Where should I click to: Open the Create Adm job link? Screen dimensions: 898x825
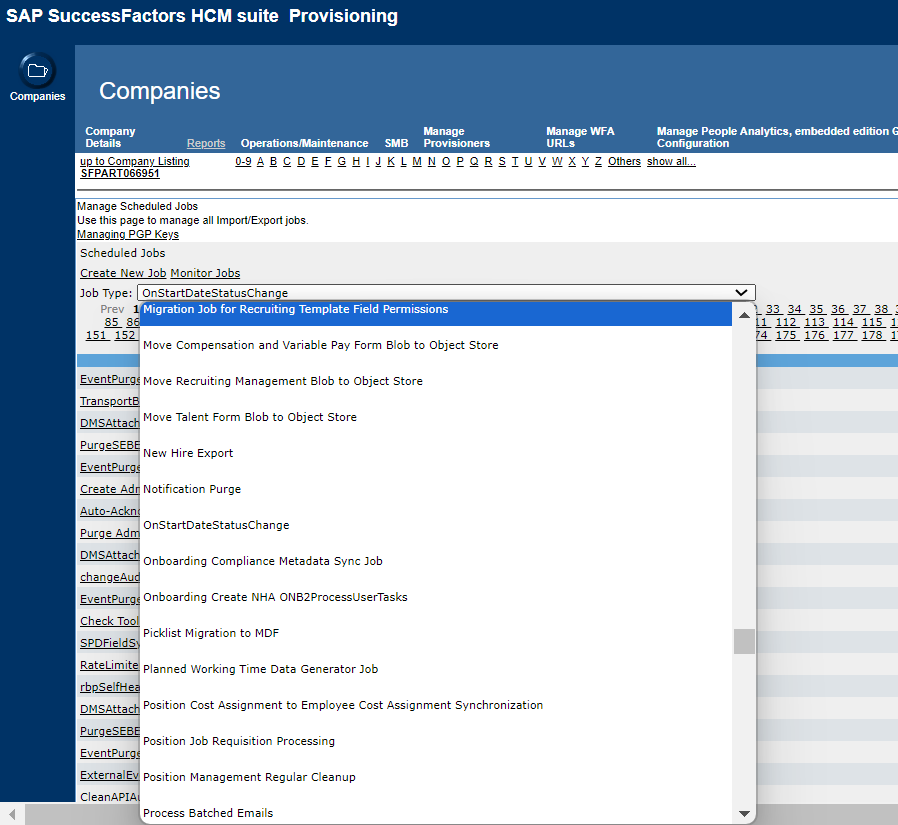(x=109, y=490)
